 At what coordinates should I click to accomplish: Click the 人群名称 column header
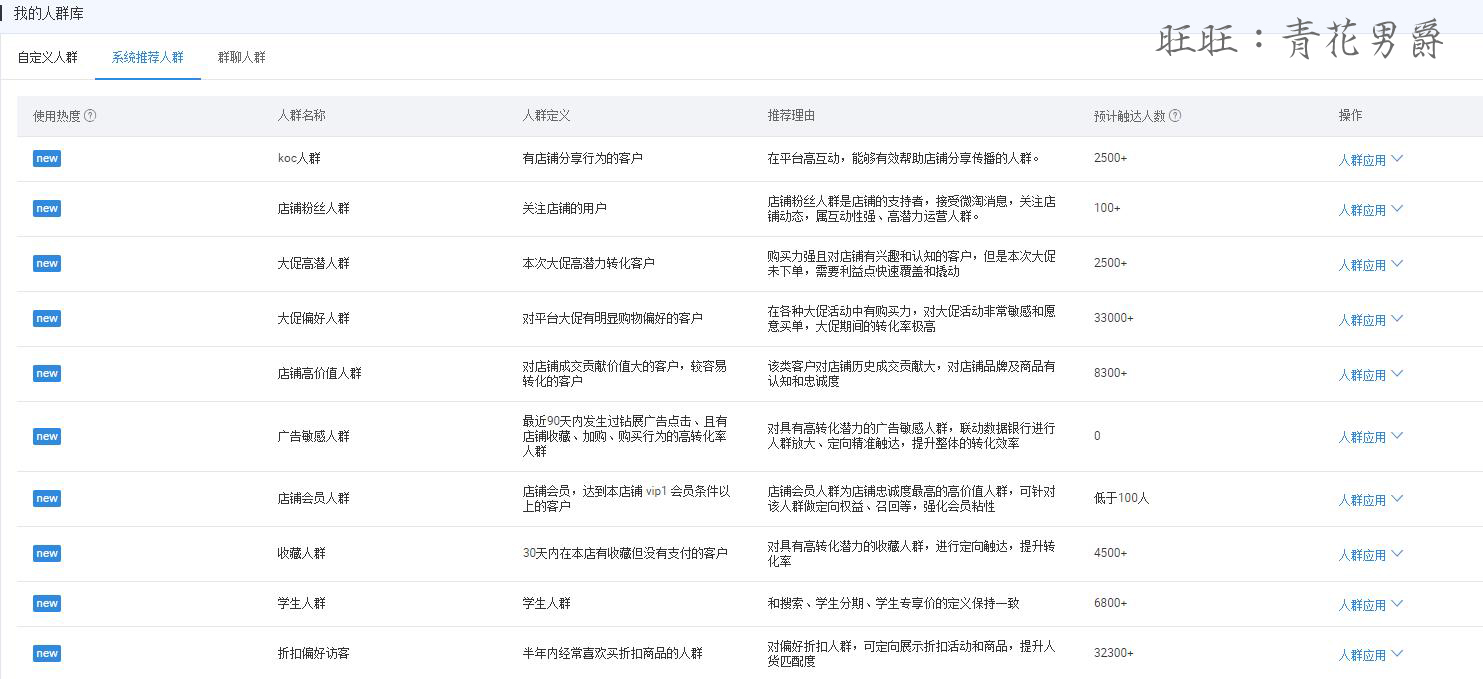301,116
